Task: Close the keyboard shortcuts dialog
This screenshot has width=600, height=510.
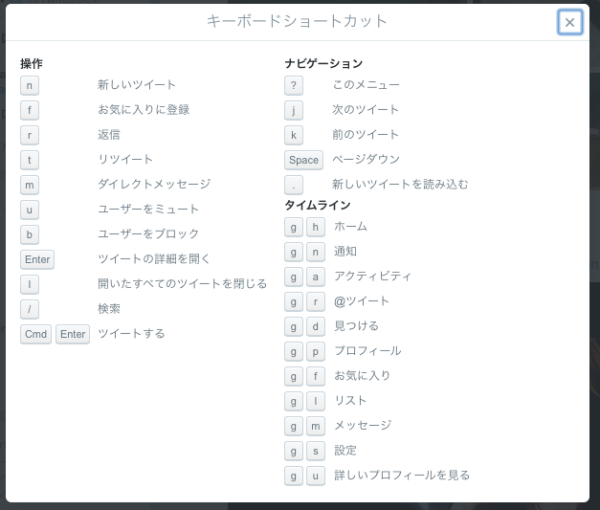Action: point(570,22)
